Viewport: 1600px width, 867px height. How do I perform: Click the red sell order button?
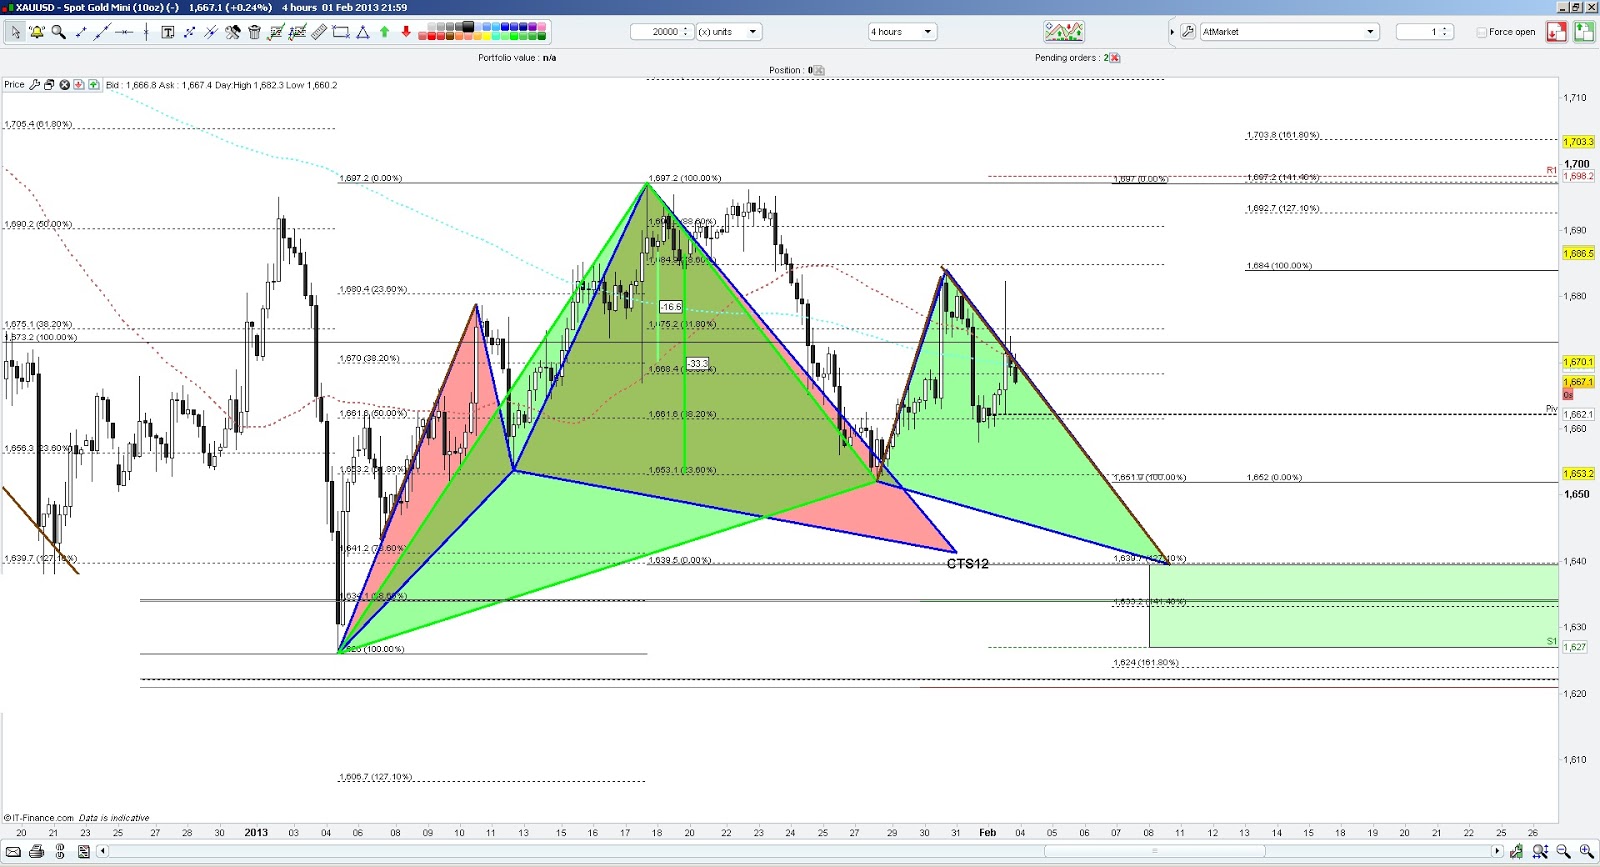coord(1556,32)
